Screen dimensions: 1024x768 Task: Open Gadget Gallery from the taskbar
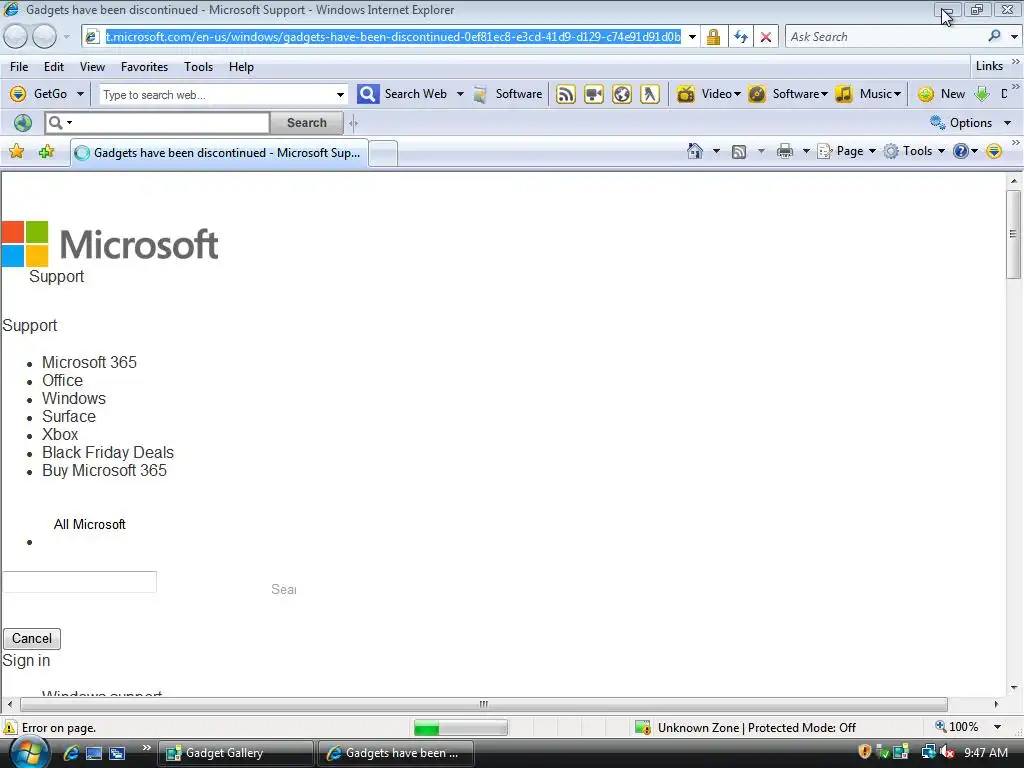pos(236,753)
